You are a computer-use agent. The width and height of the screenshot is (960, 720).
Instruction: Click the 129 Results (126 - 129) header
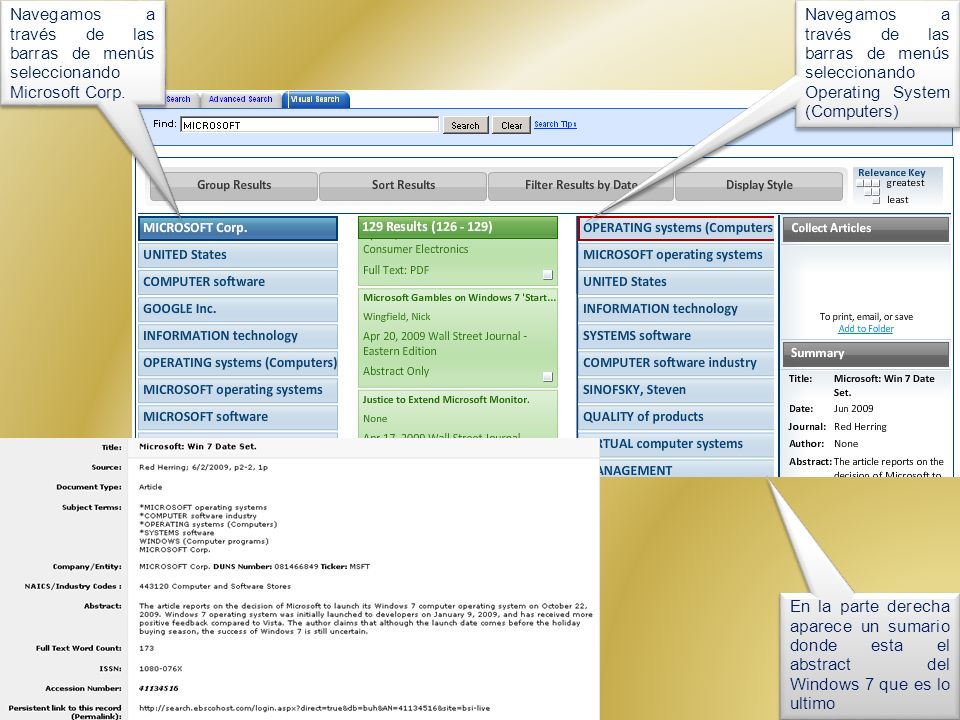point(458,227)
